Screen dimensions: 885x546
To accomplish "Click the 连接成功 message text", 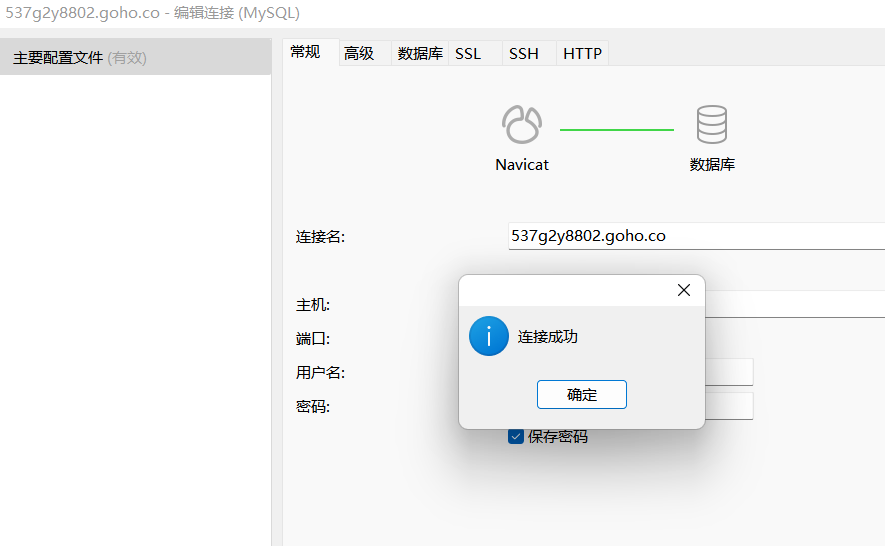I will click(x=547, y=337).
